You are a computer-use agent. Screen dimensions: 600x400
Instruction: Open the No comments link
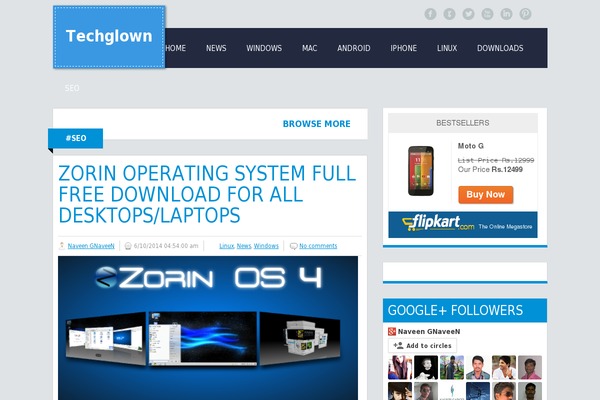pos(318,246)
